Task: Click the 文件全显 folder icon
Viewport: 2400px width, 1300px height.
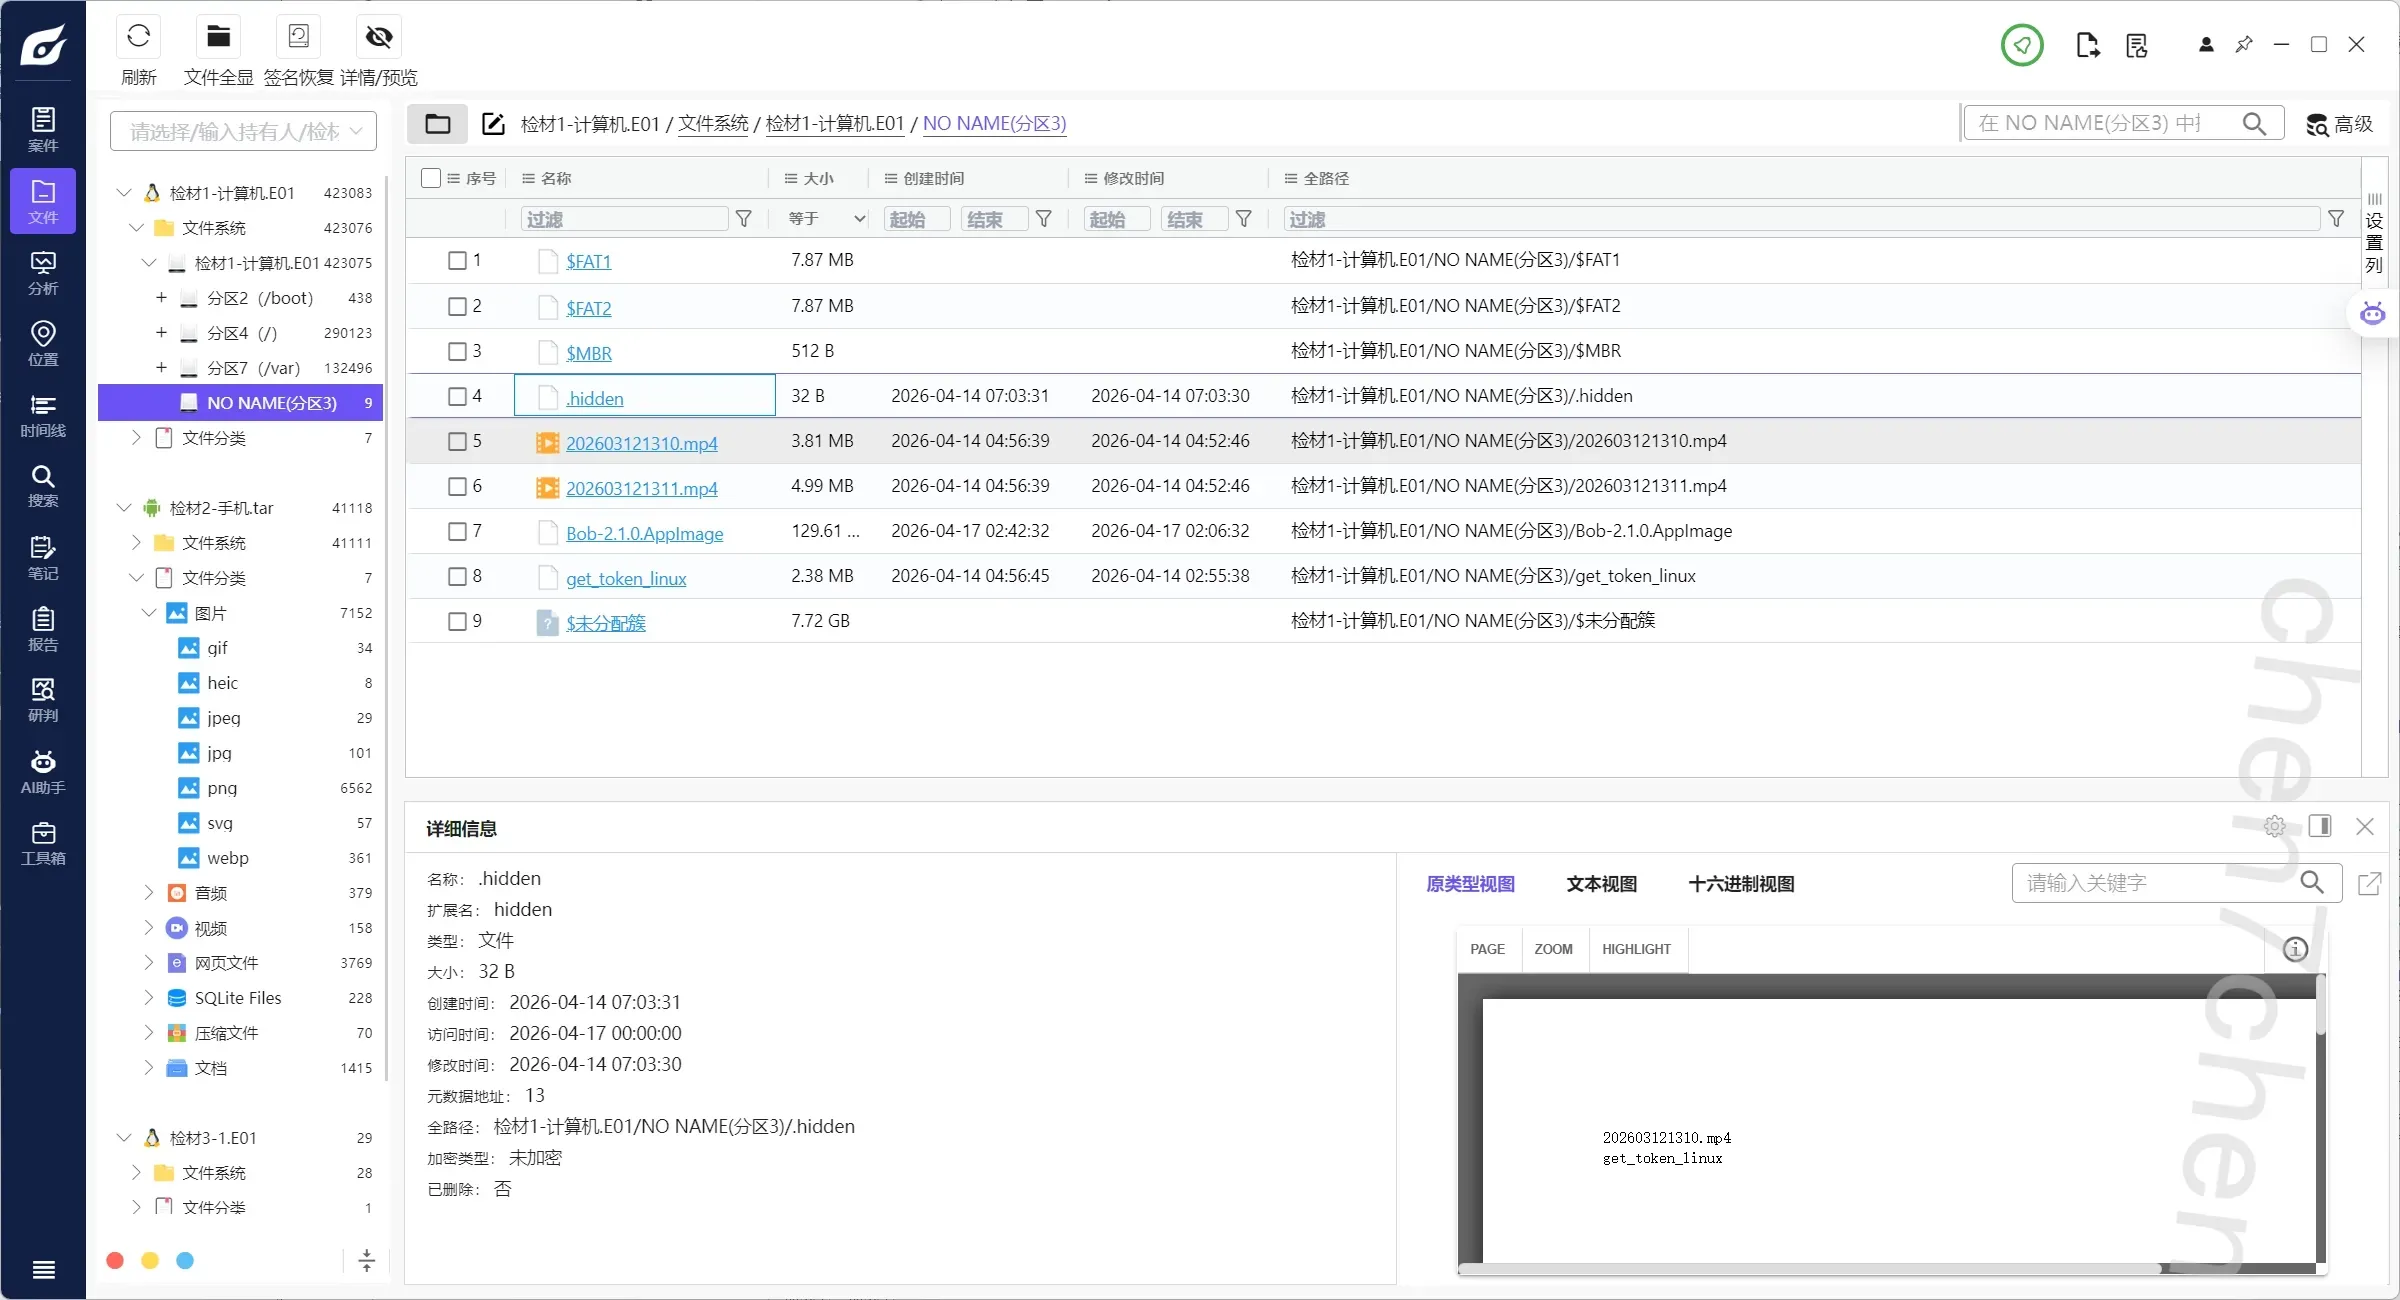Action: pyautogui.click(x=218, y=37)
